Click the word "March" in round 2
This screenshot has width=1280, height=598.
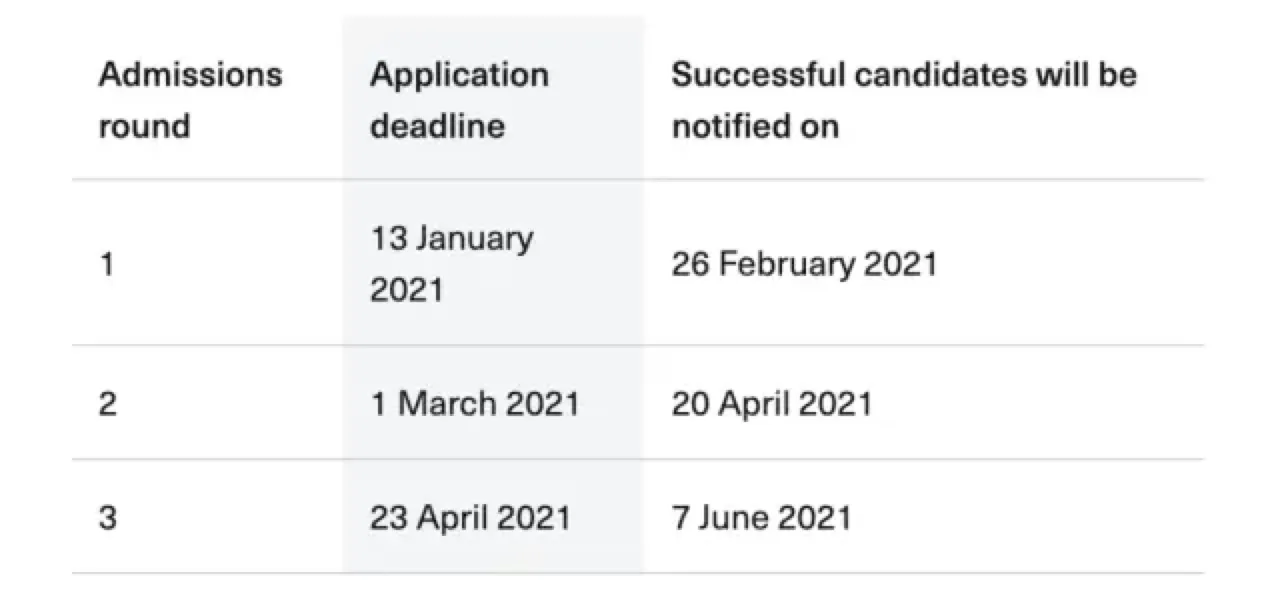point(446,404)
